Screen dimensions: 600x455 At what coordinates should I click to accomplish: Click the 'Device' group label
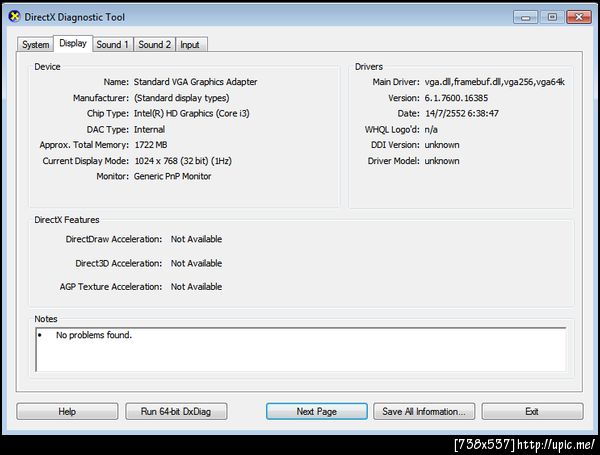point(47,67)
